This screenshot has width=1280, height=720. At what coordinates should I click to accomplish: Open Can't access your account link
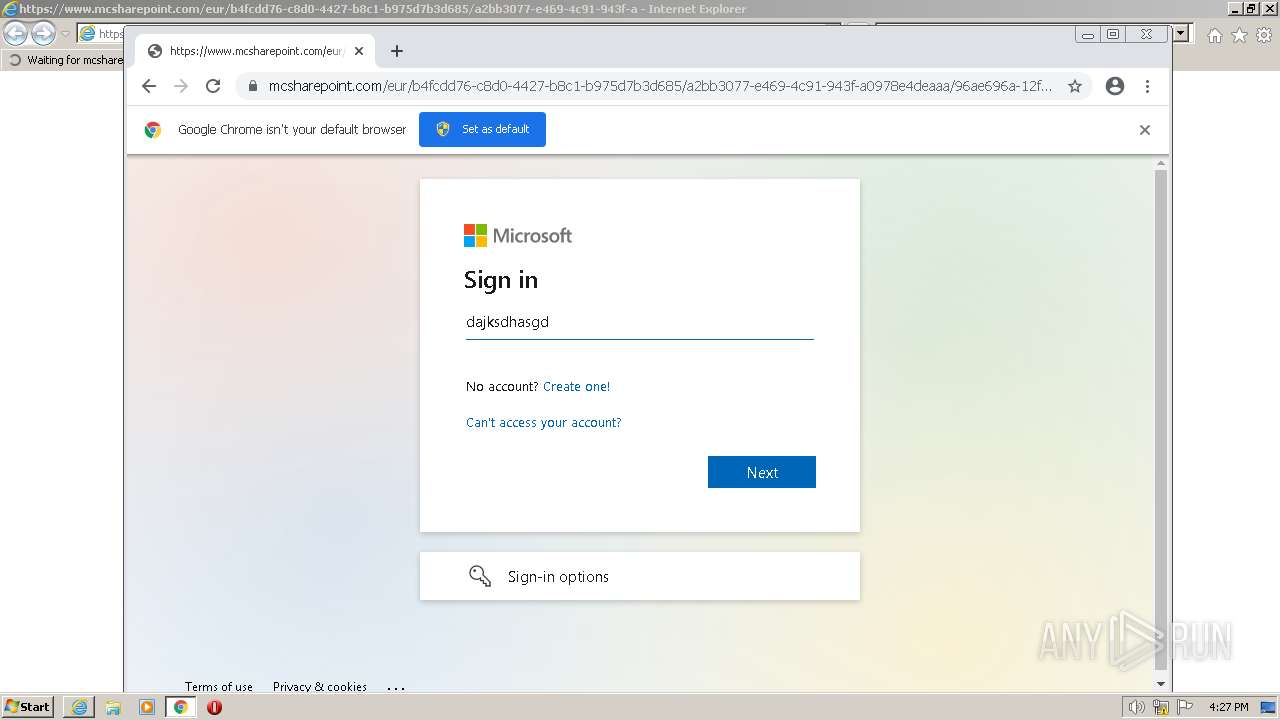pos(544,422)
